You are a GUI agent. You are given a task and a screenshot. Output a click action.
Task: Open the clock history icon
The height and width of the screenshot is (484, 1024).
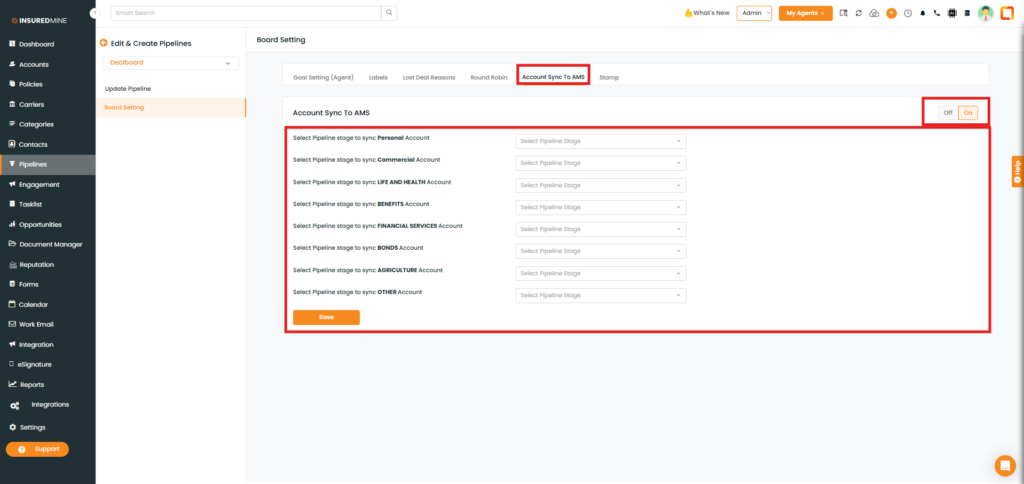coord(907,13)
